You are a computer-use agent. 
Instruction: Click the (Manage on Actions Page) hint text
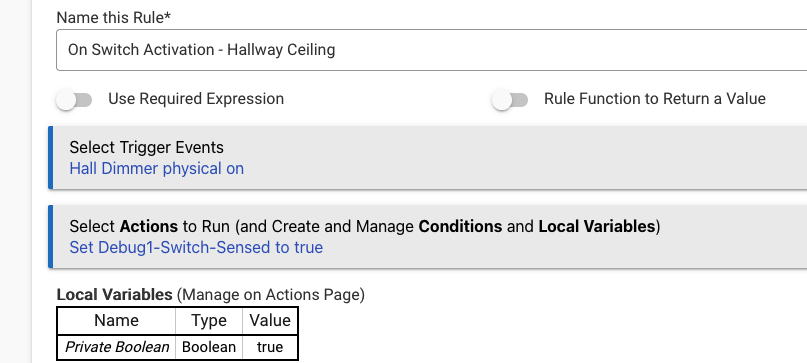coord(271,295)
